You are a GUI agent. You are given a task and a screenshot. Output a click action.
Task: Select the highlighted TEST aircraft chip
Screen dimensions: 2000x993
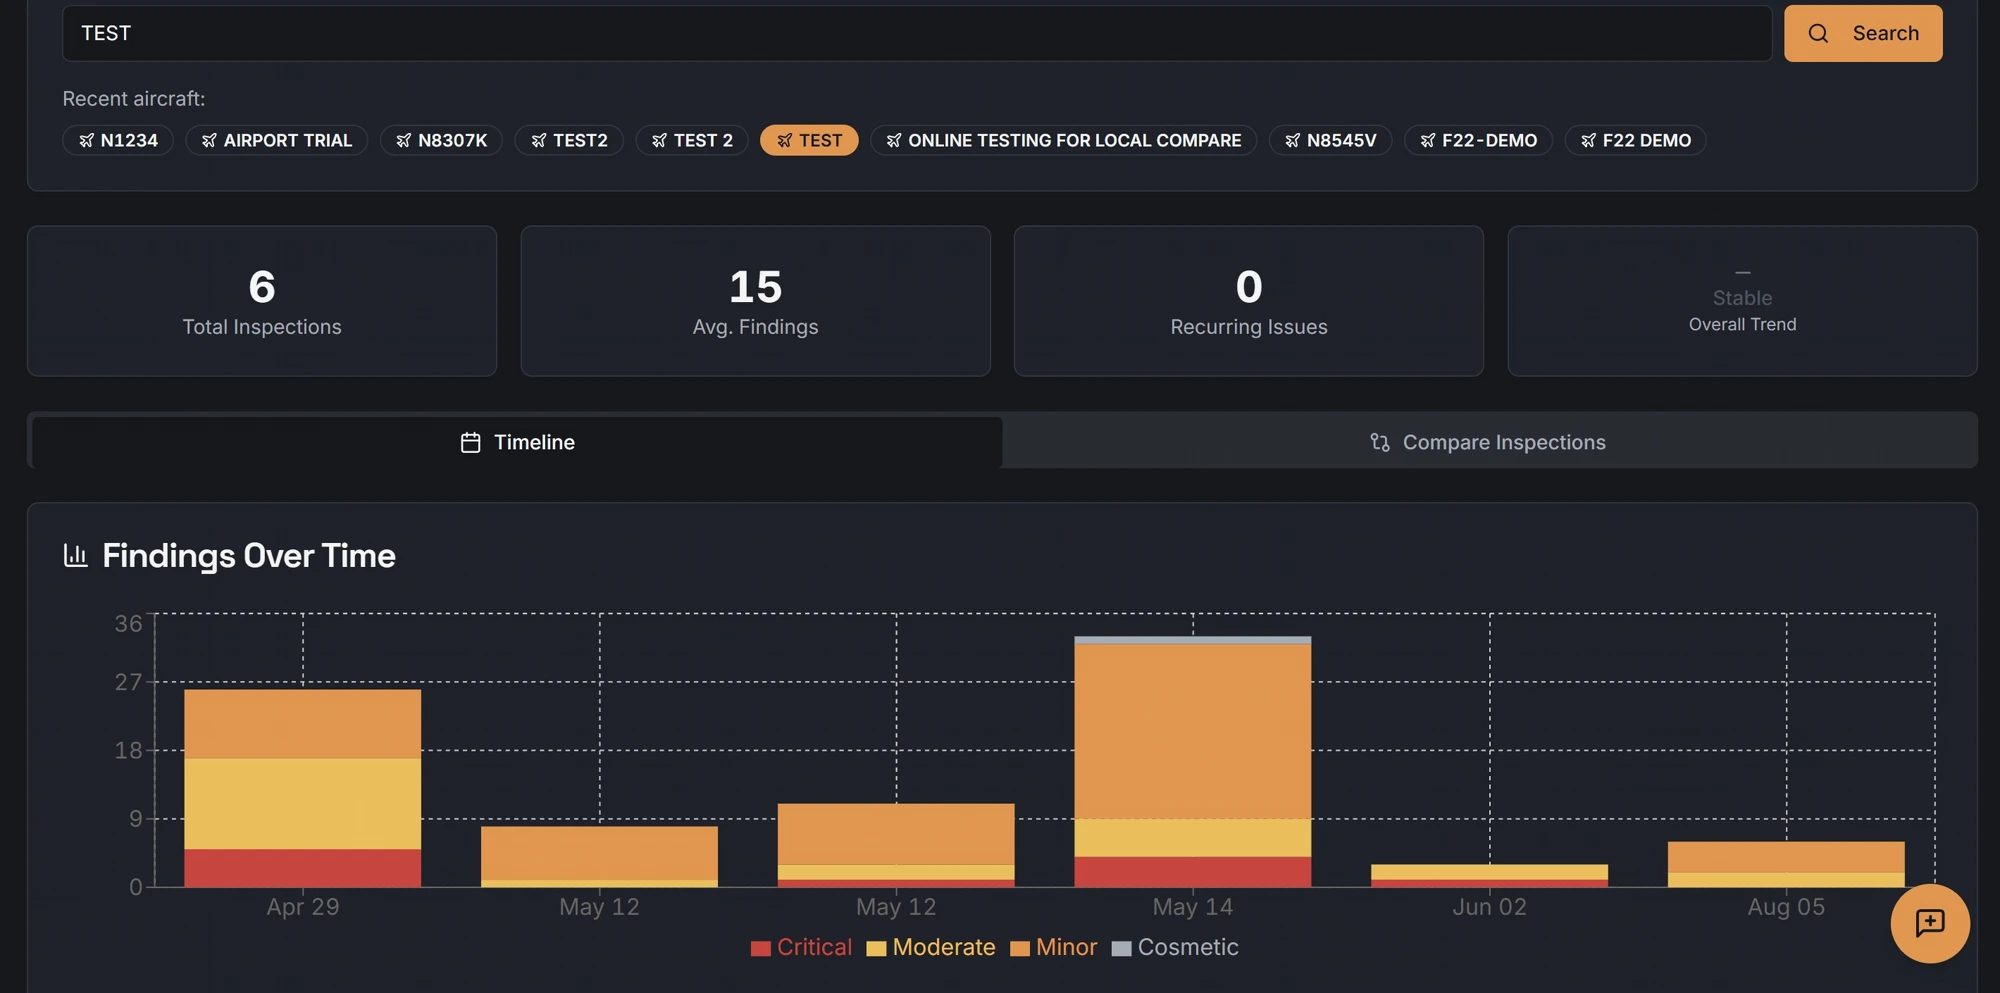click(809, 140)
